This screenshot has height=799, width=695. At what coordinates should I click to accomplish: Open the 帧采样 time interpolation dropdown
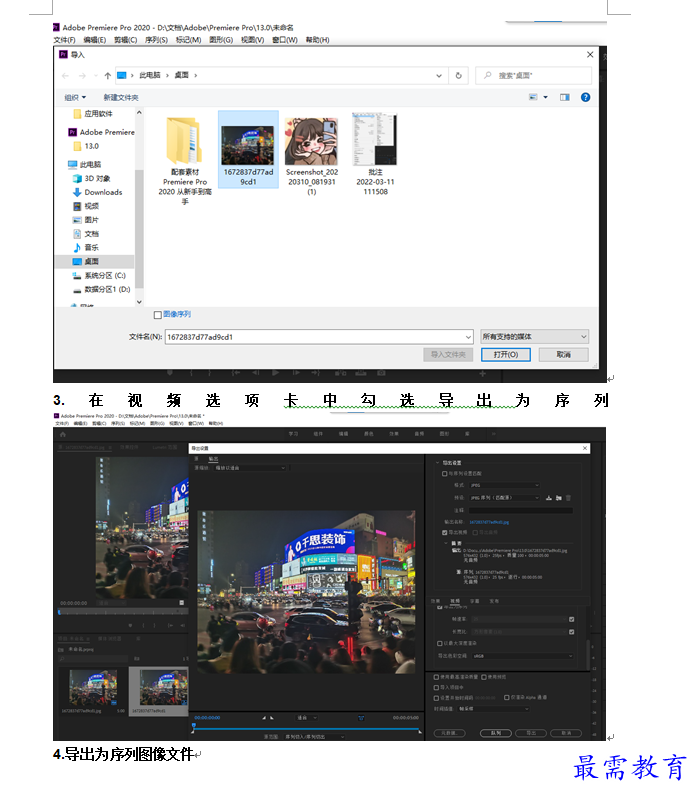[x=494, y=709]
